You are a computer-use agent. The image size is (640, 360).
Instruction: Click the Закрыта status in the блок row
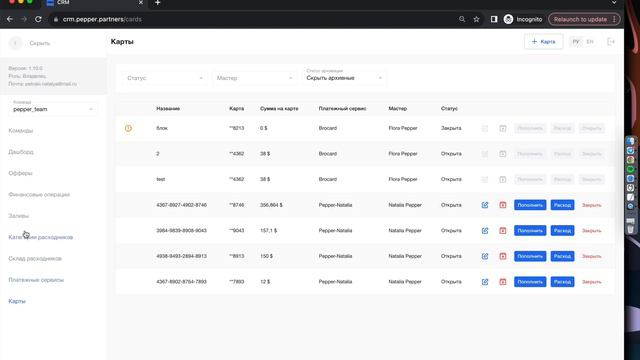point(451,128)
